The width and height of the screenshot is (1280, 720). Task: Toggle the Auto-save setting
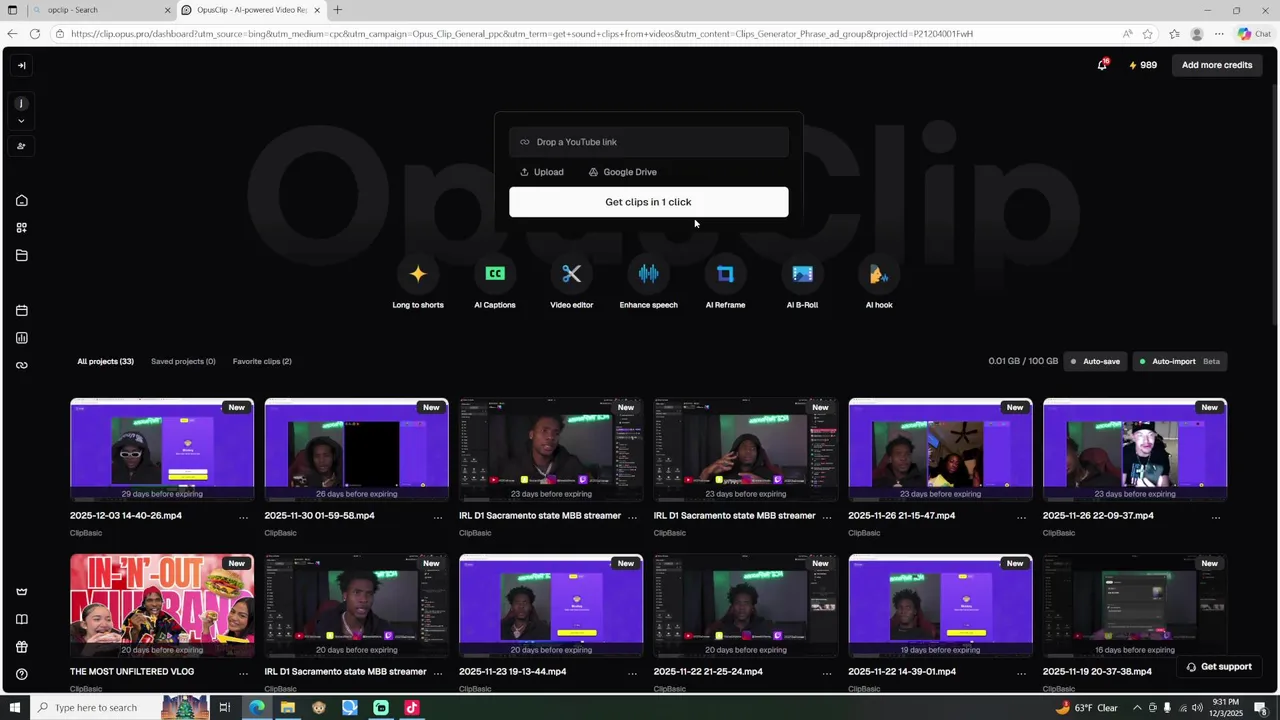coord(1095,361)
